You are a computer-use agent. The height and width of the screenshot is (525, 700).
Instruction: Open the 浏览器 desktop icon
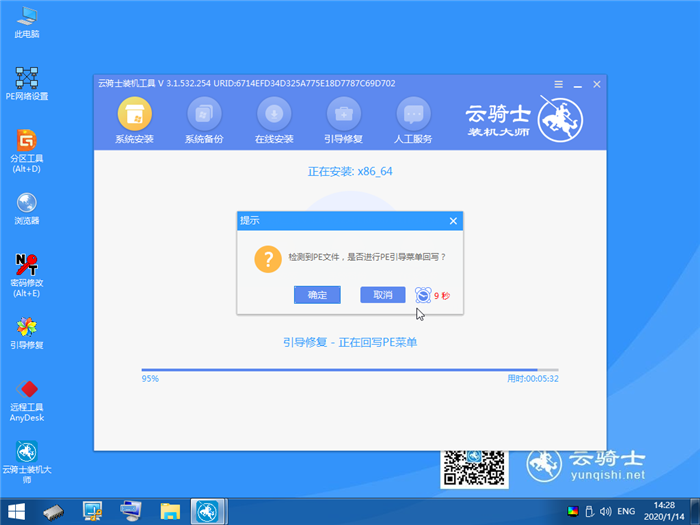(x=27, y=208)
